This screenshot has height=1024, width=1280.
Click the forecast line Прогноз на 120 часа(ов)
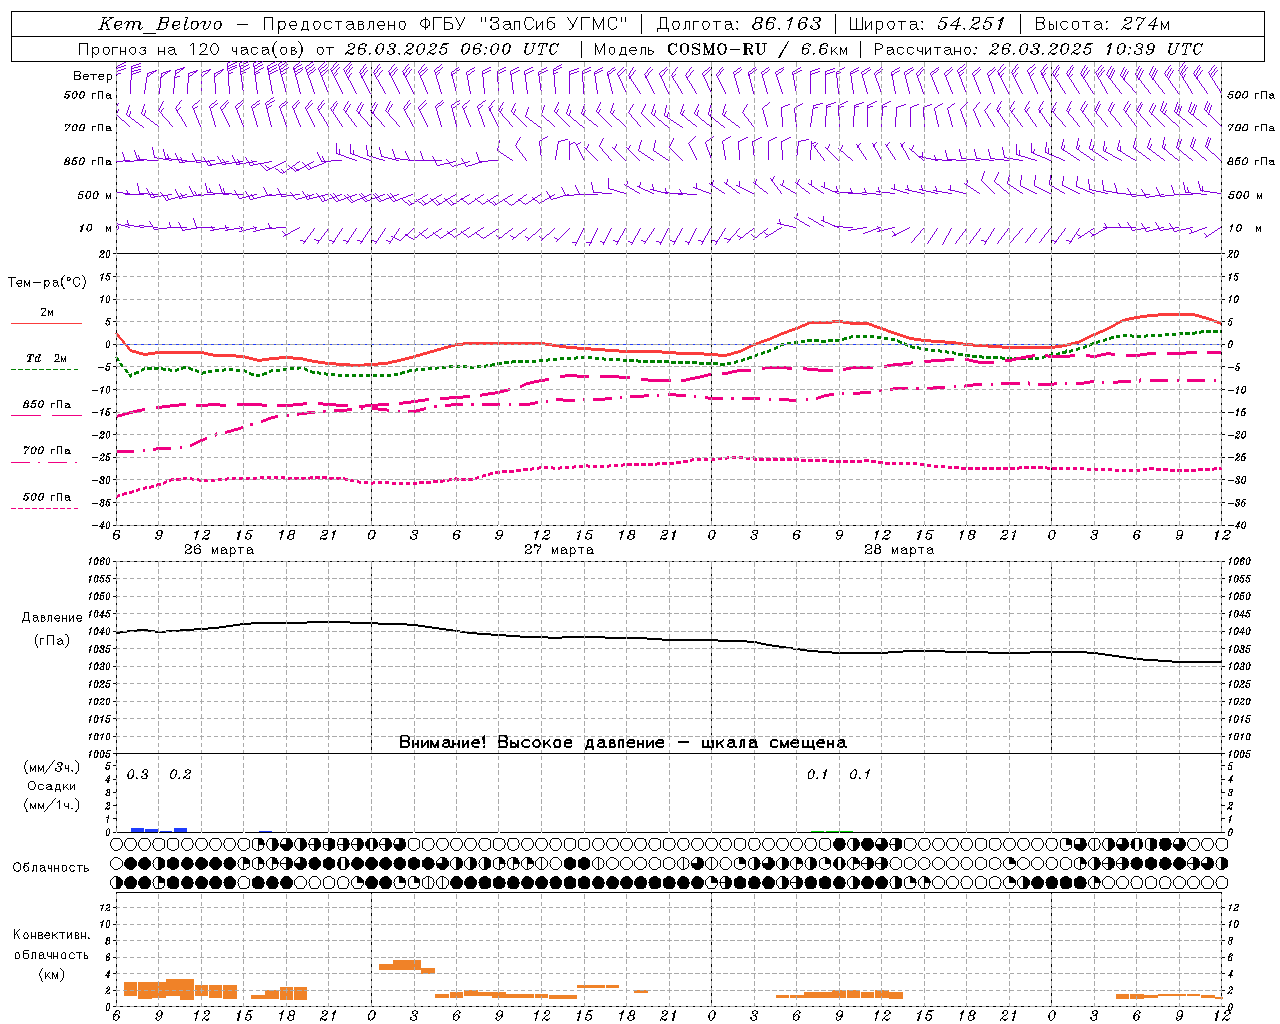(192, 49)
